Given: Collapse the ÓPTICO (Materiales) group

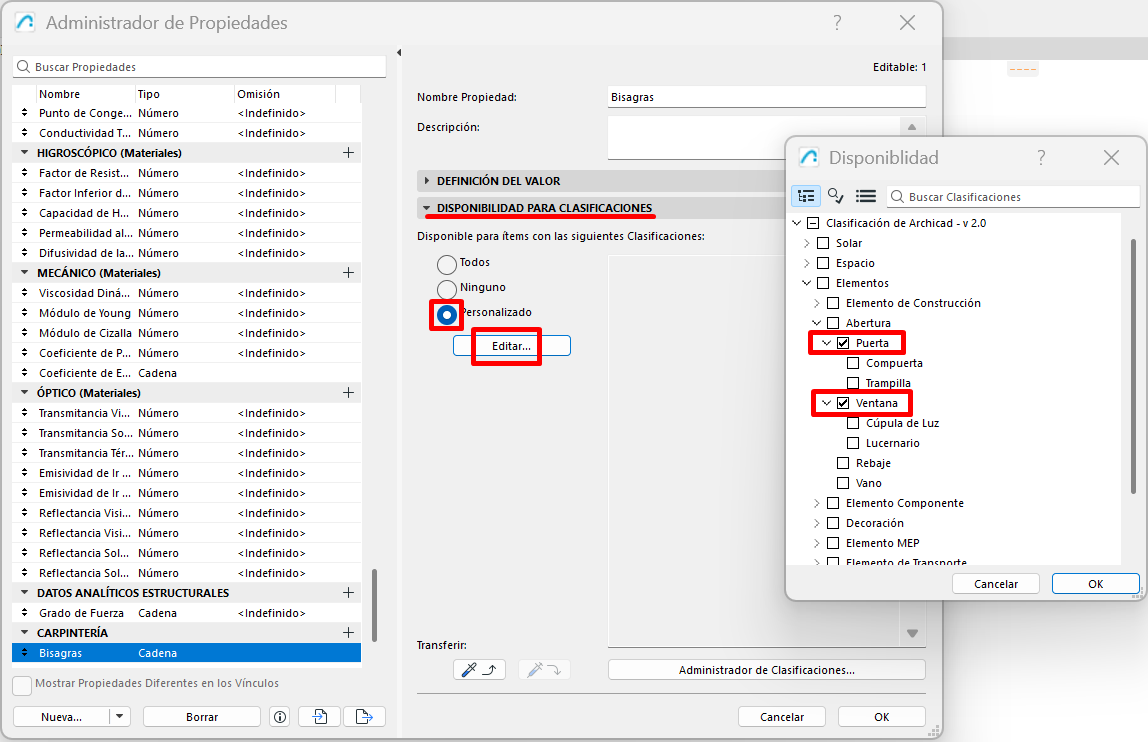Looking at the screenshot, I should [x=25, y=393].
